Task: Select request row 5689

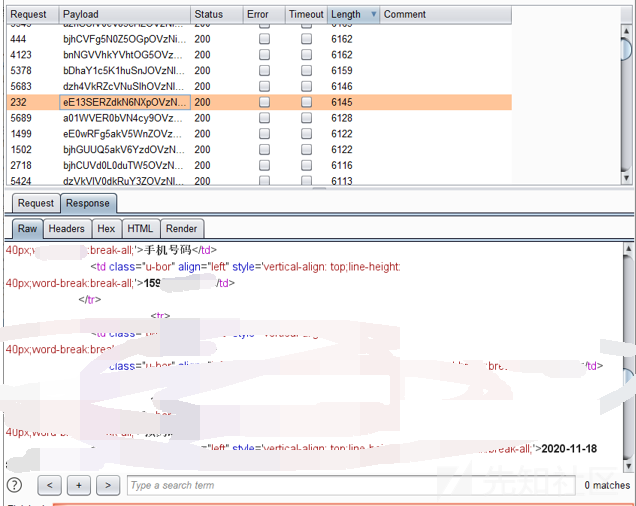Action: pos(259,118)
